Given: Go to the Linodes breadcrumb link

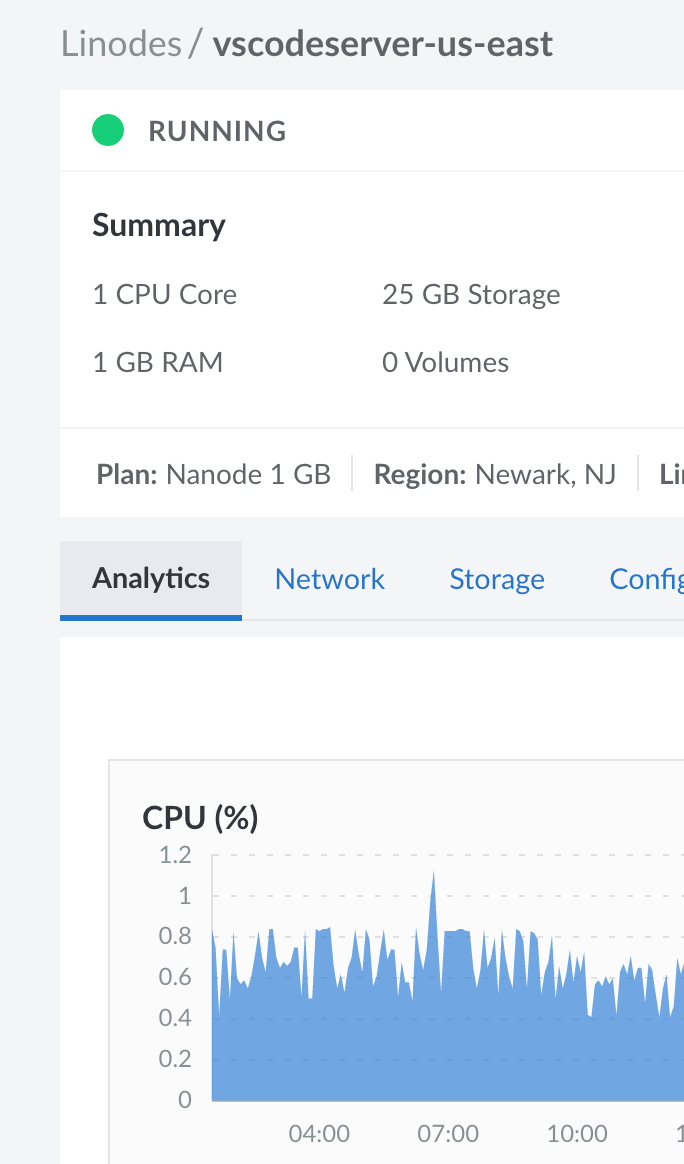Looking at the screenshot, I should pyautogui.click(x=121, y=45).
